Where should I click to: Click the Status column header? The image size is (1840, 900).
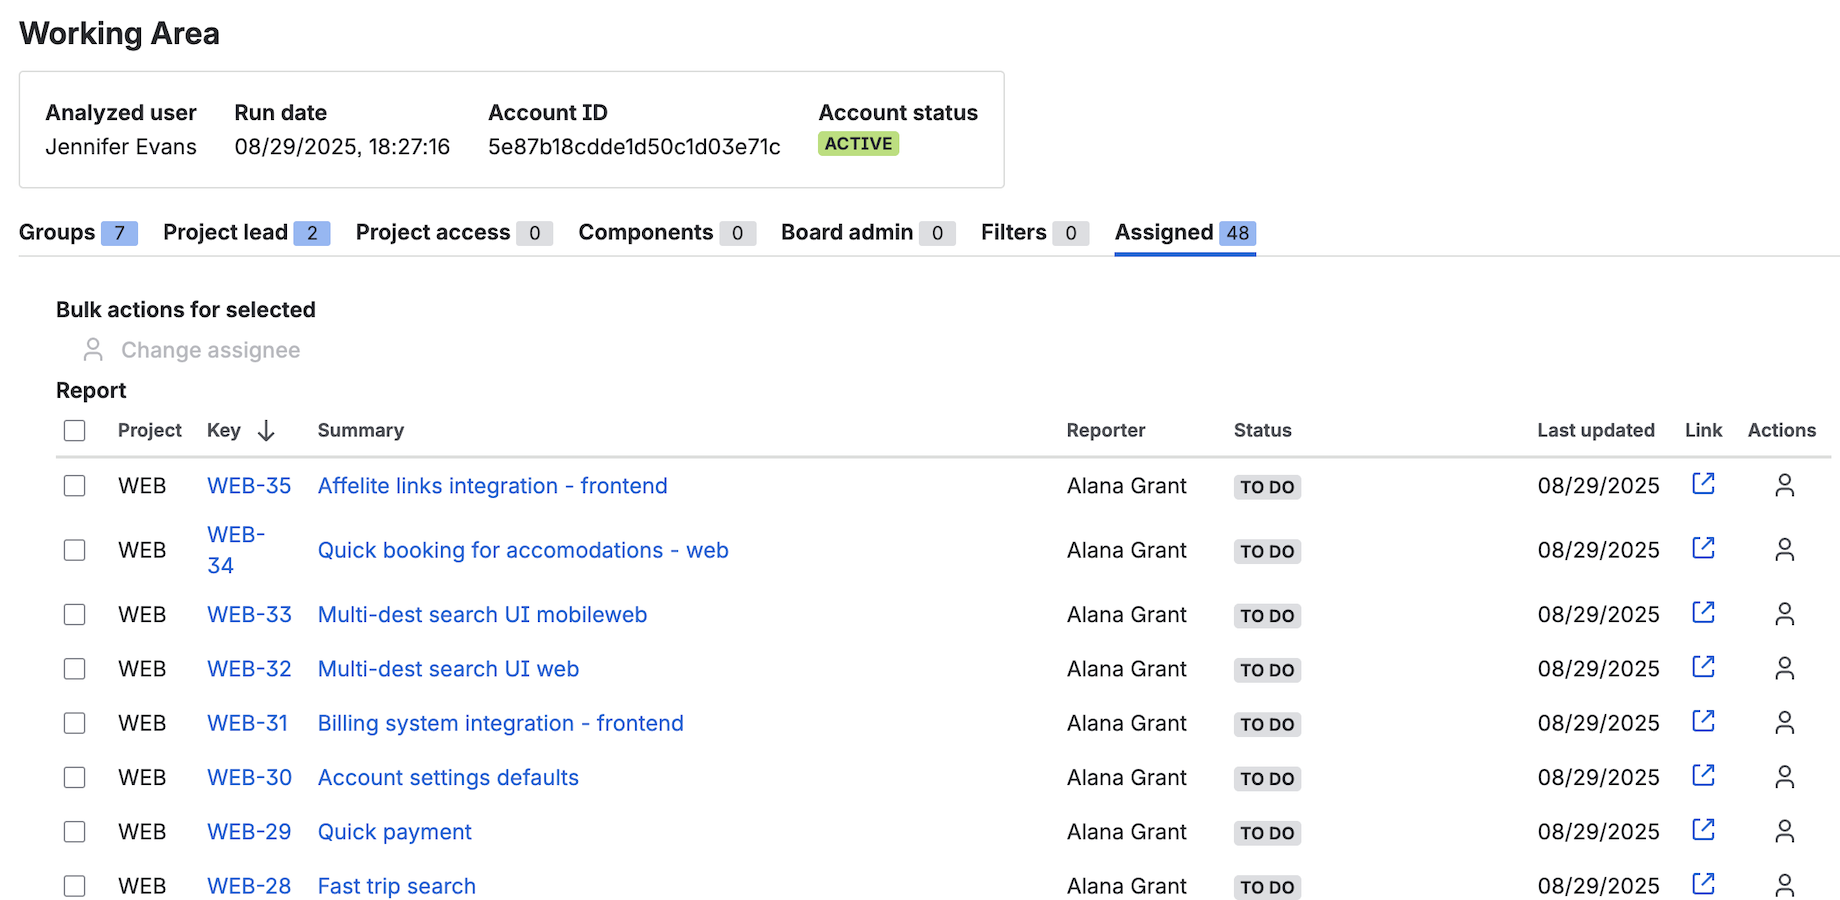point(1262,431)
